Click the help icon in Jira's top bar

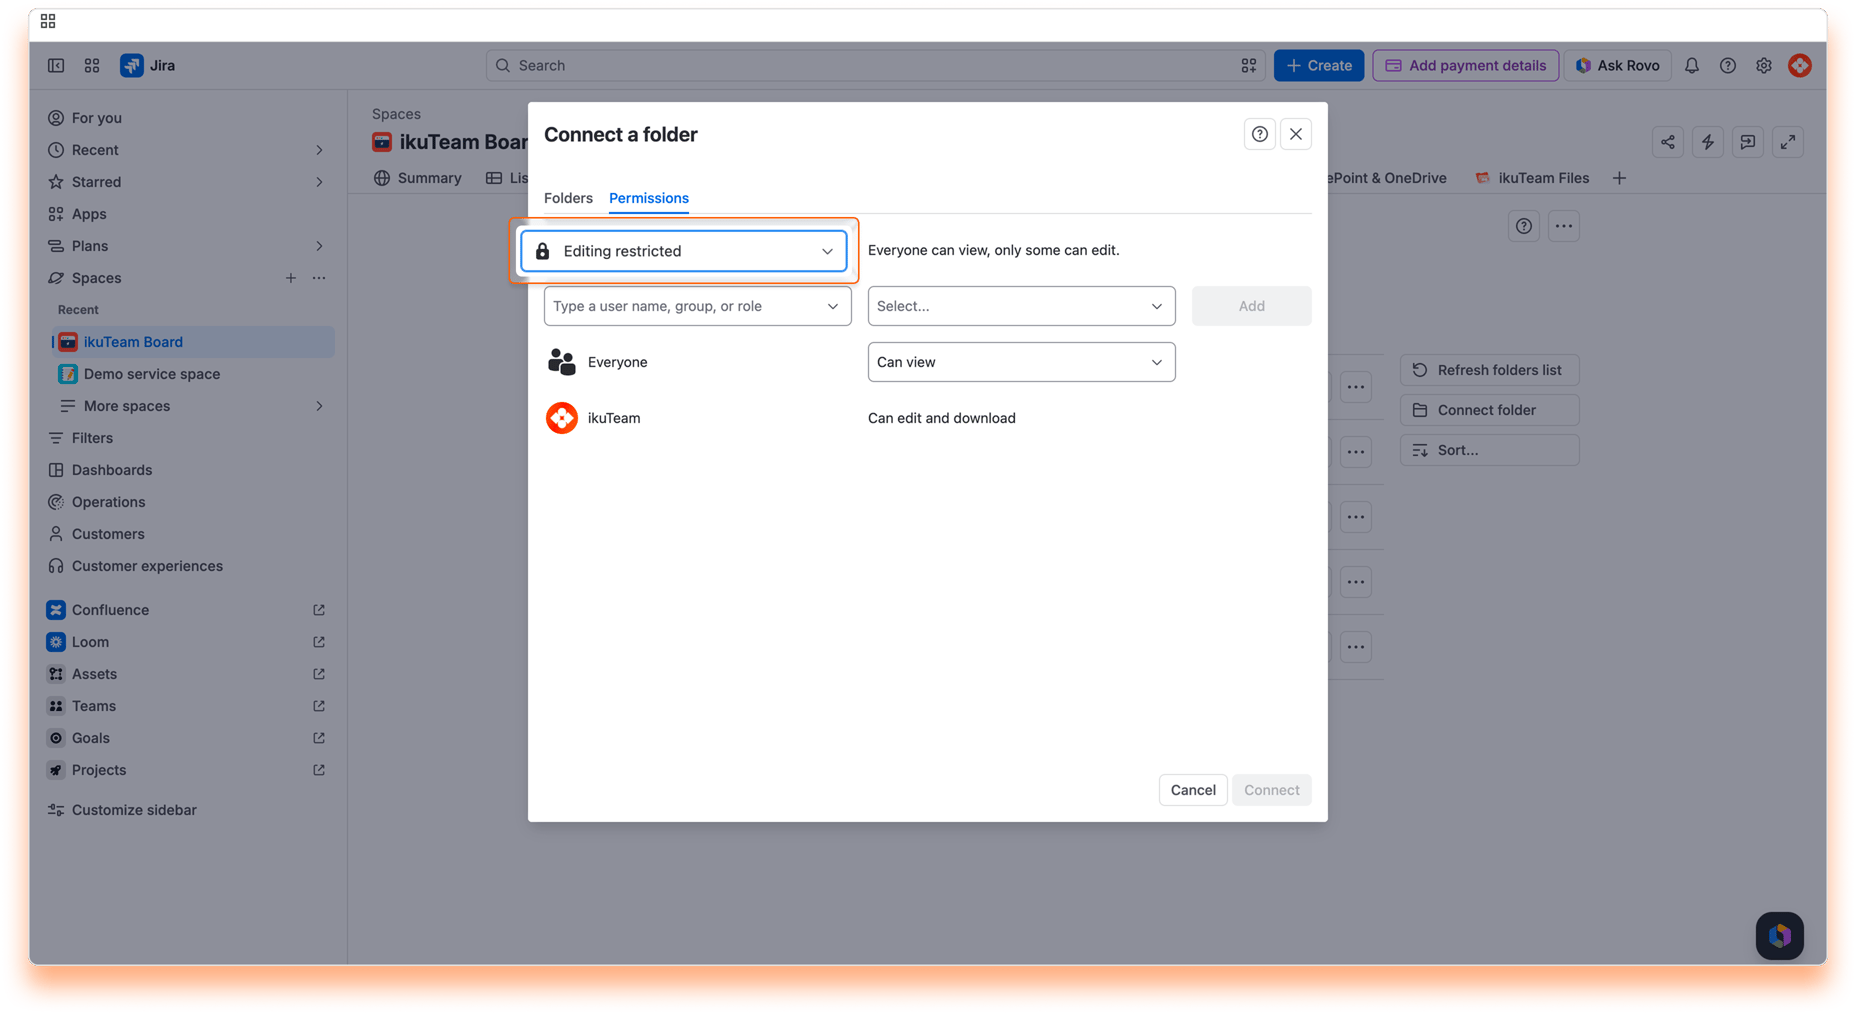click(x=1728, y=66)
